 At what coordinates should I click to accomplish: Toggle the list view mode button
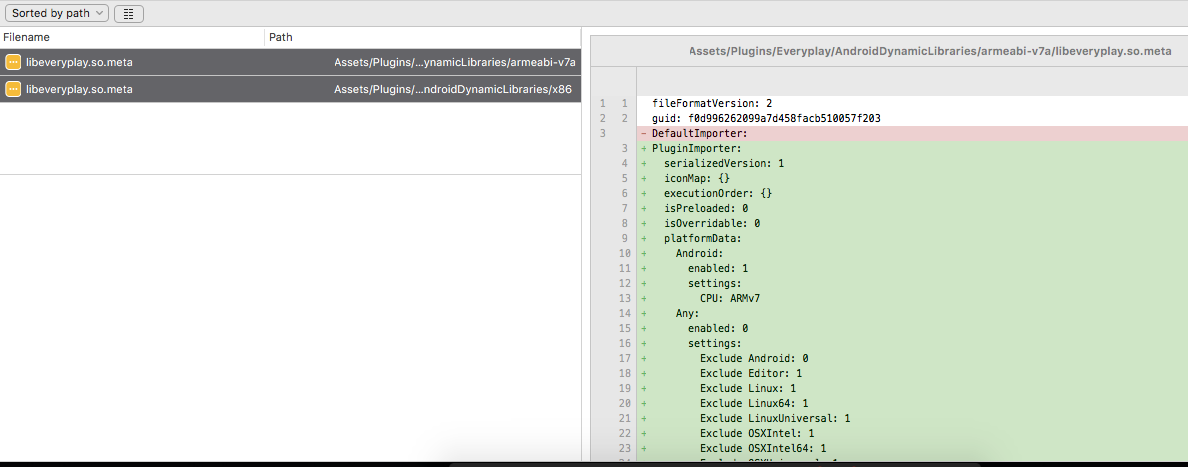[129, 14]
